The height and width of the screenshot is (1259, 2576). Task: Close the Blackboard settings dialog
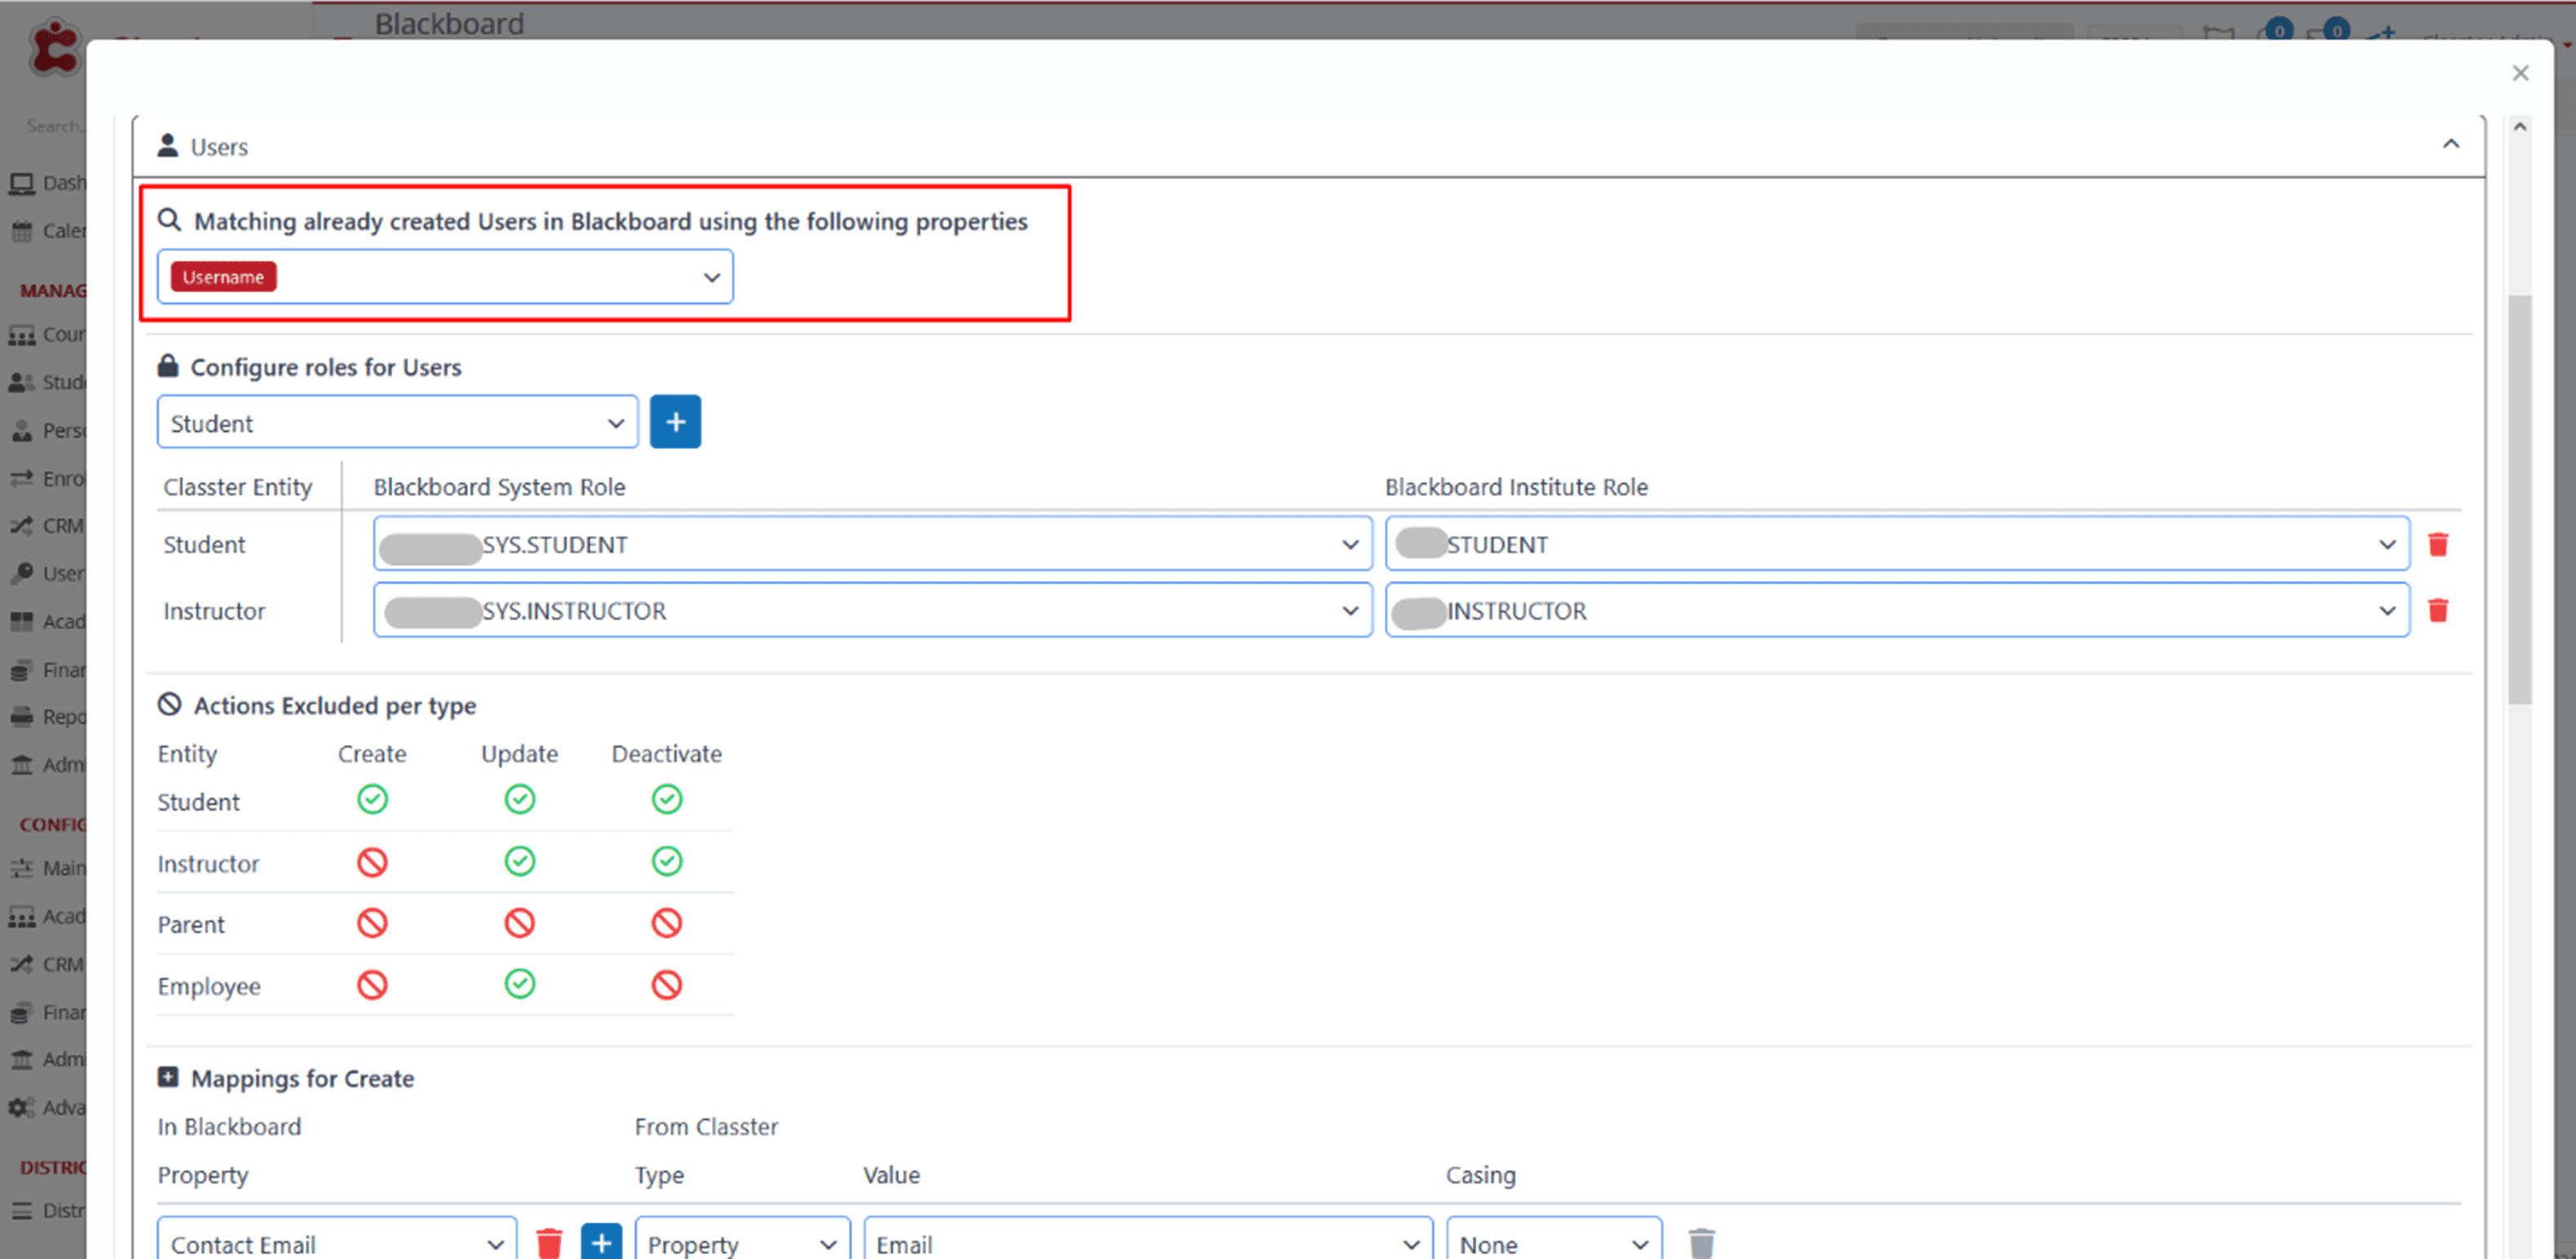point(2520,73)
